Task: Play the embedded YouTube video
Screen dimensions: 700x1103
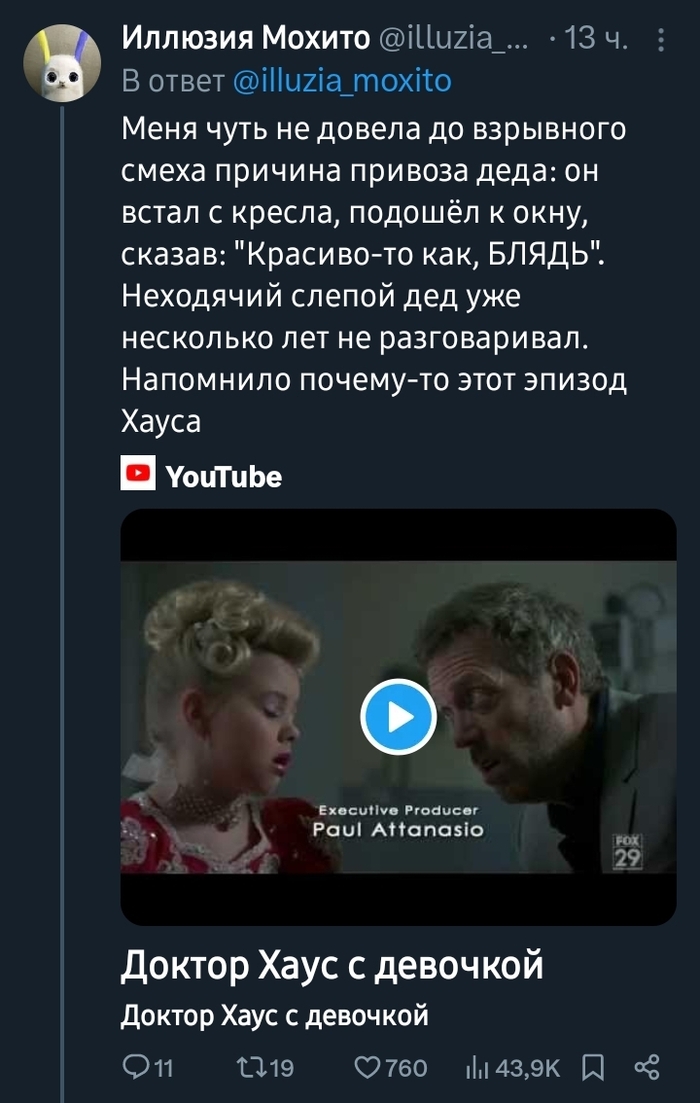Action: coord(398,716)
